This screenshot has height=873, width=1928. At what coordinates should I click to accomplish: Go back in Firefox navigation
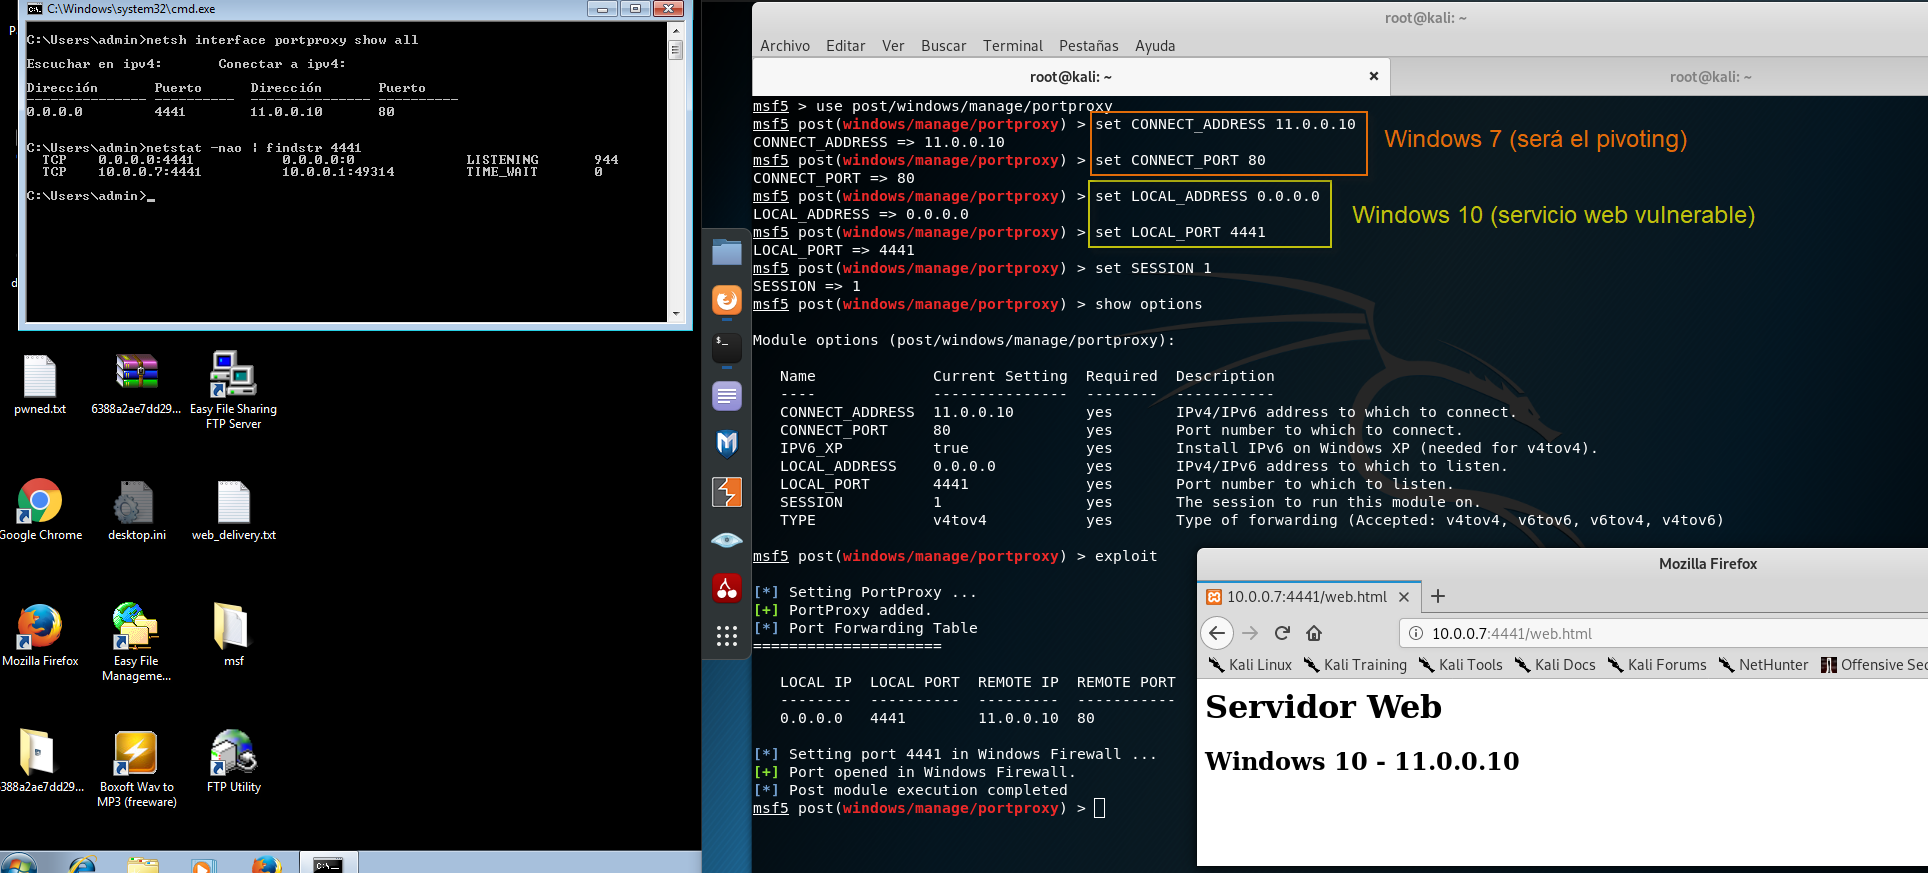click(x=1216, y=633)
